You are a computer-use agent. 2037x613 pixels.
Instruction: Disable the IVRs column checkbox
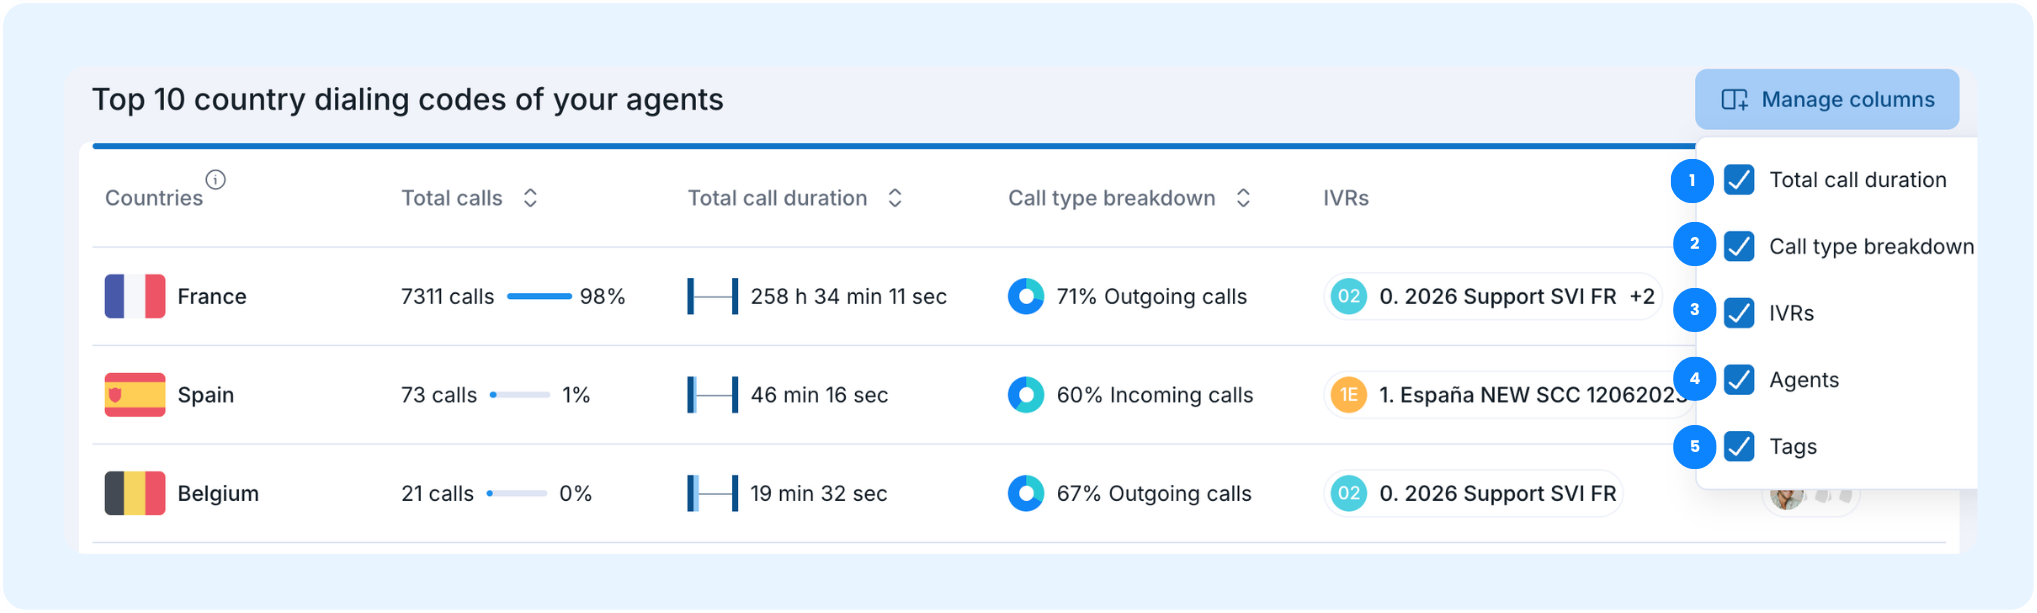(x=1739, y=313)
